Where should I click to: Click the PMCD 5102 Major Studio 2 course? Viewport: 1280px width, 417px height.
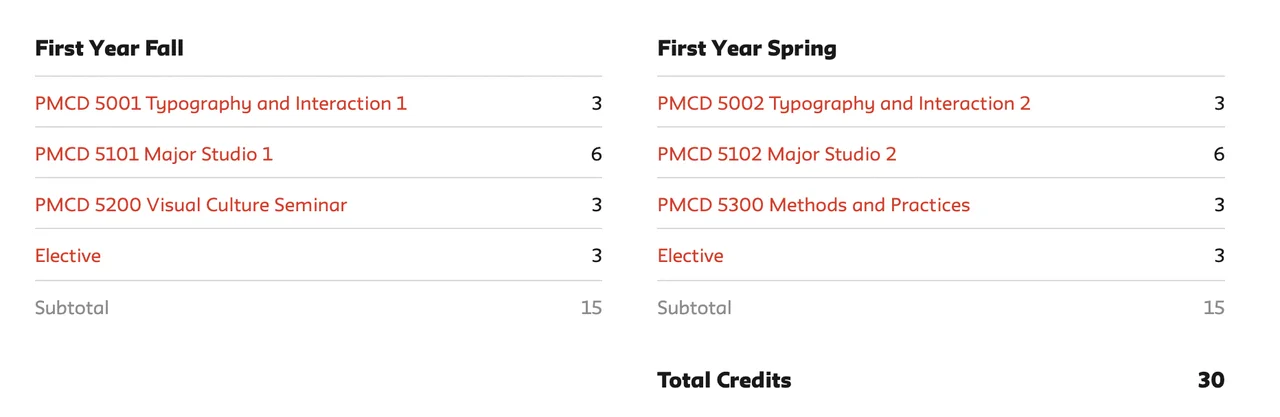point(776,154)
